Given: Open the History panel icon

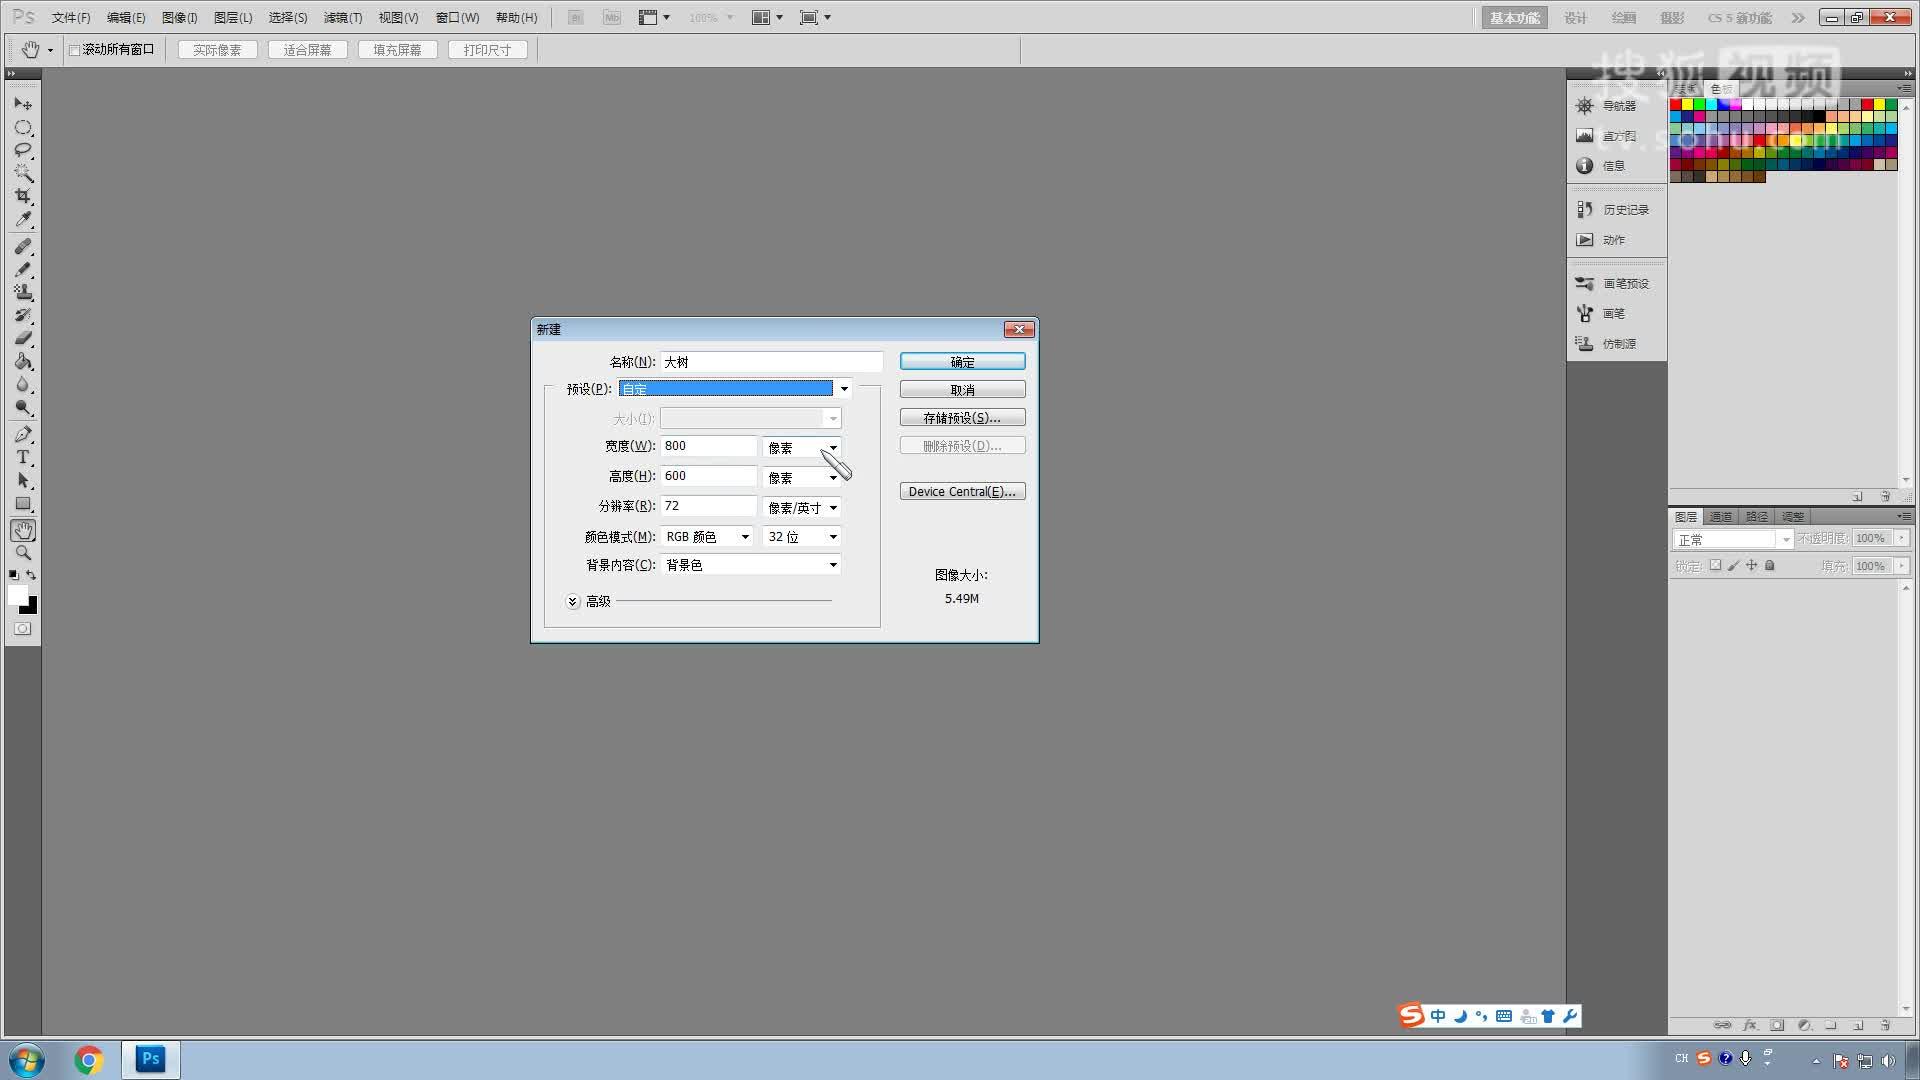Looking at the screenshot, I should coord(1585,209).
